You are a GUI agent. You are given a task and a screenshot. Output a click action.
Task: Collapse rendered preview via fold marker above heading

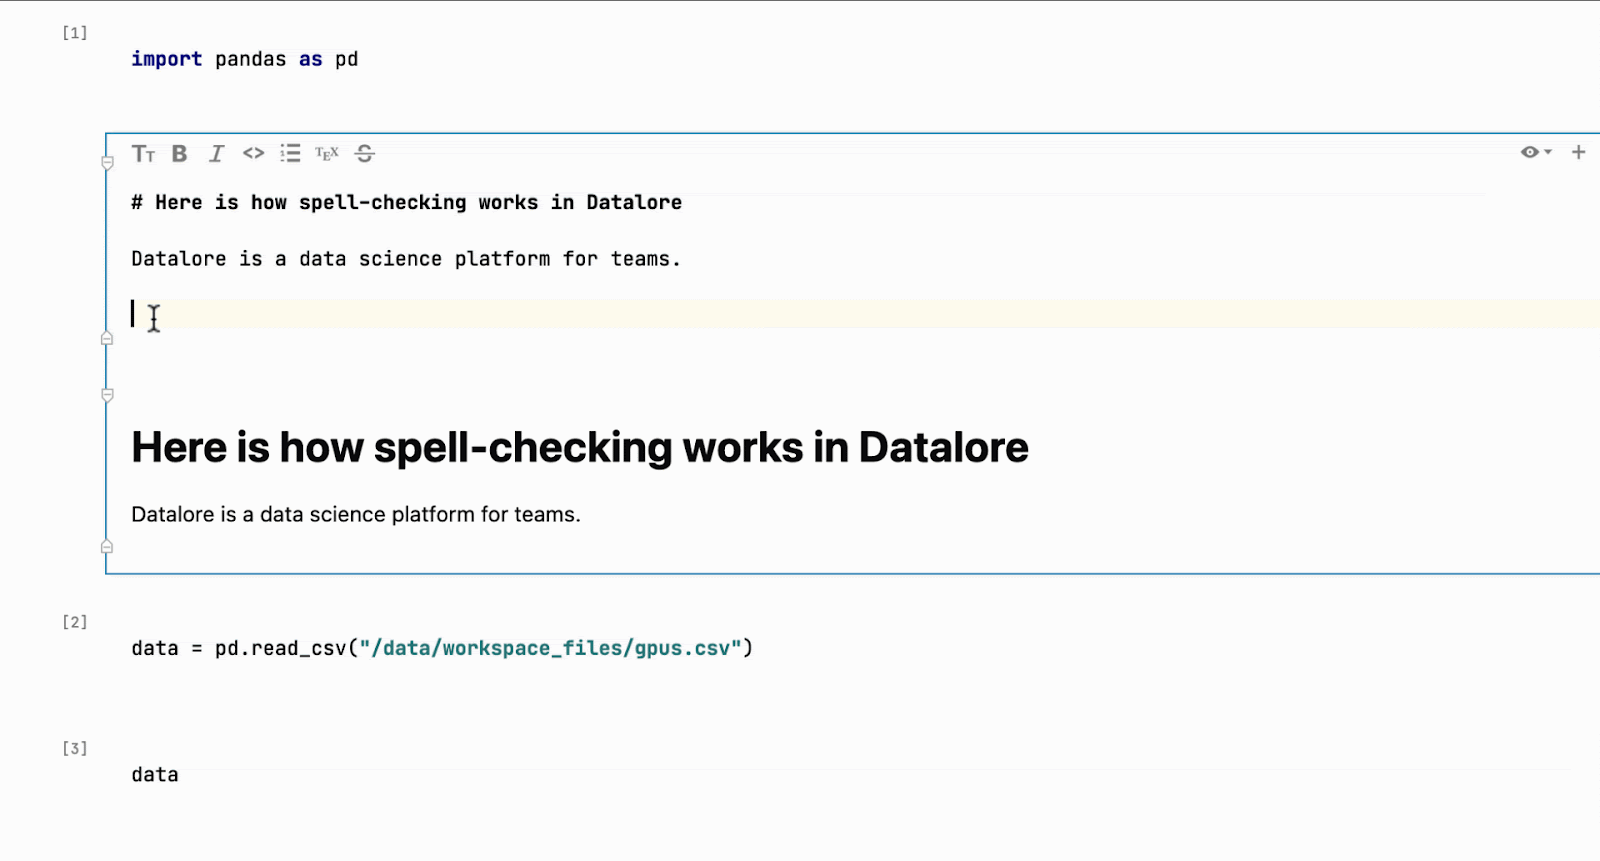coord(107,395)
